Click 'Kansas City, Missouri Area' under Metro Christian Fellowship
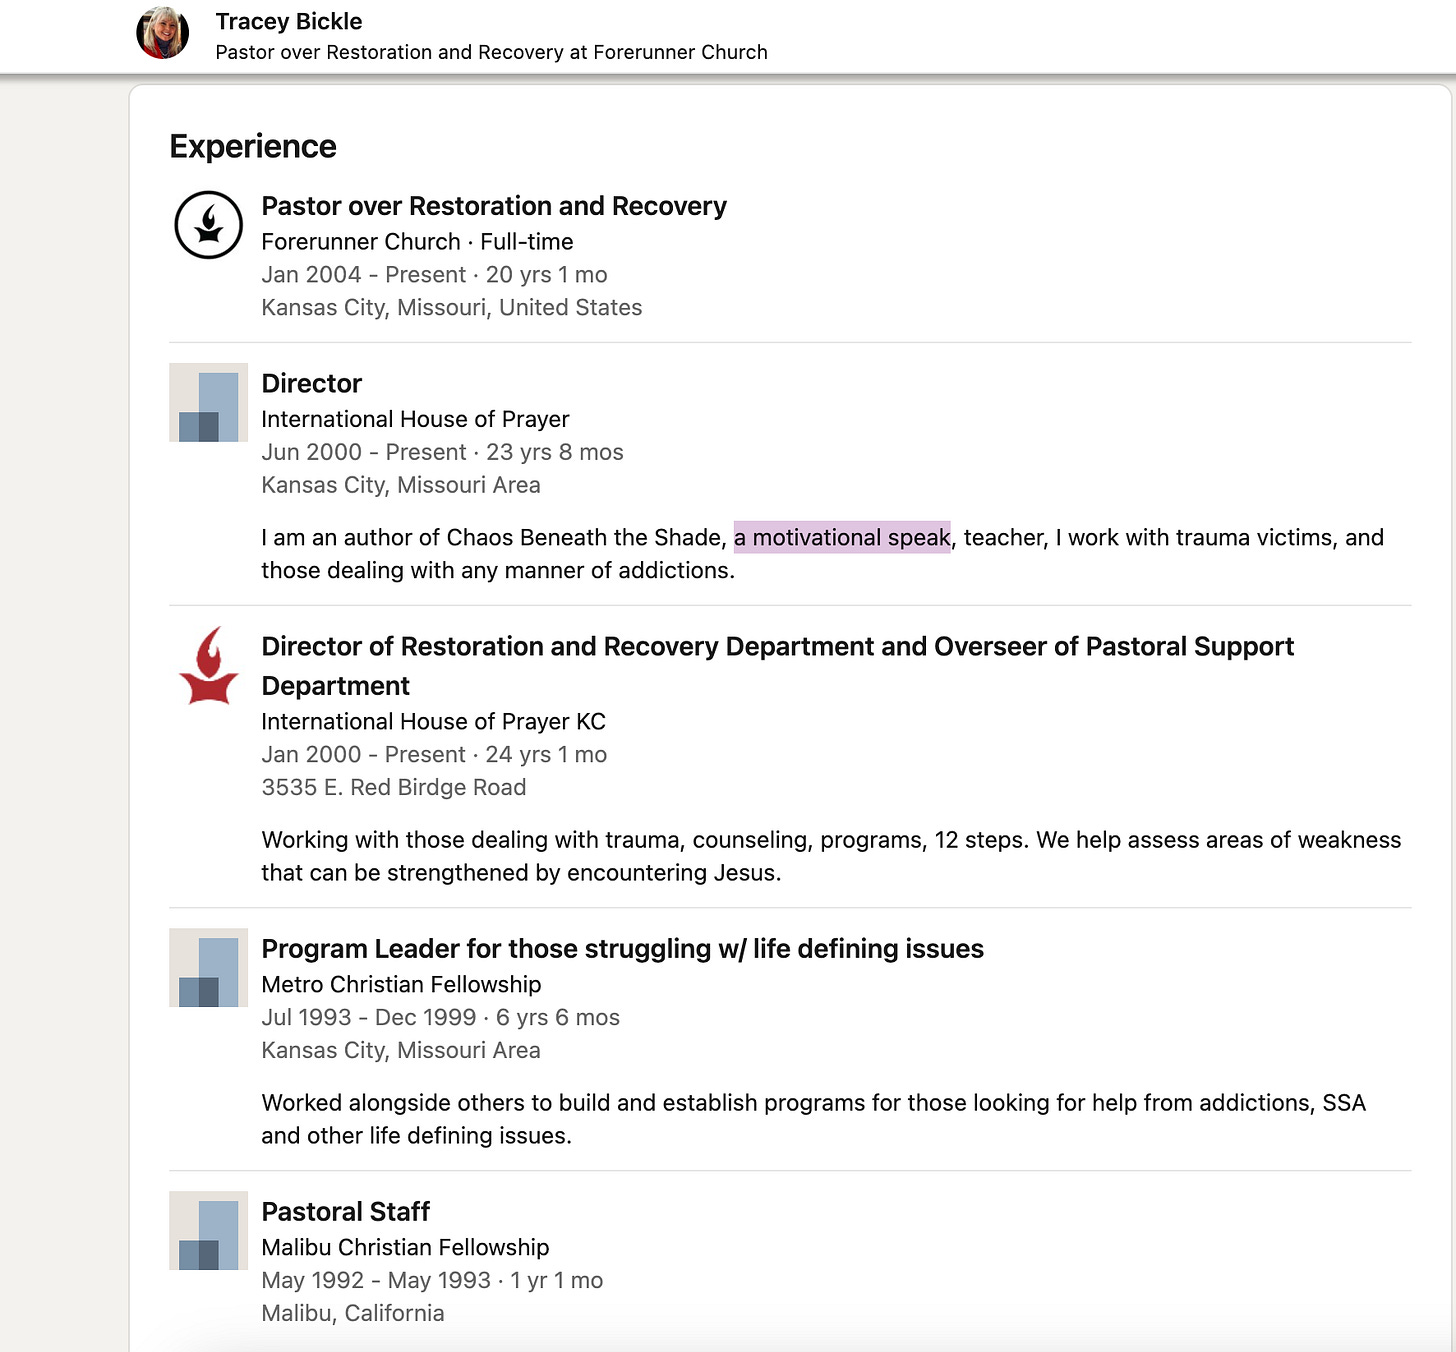 click(x=401, y=1051)
